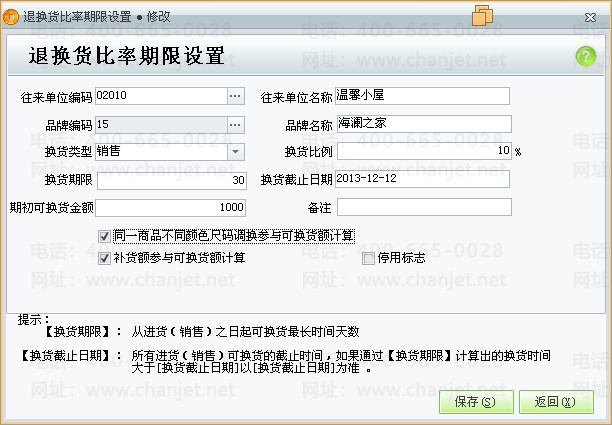Enable the 停用标志 checkbox
The image size is (612, 425).
(x=368, y=258)
